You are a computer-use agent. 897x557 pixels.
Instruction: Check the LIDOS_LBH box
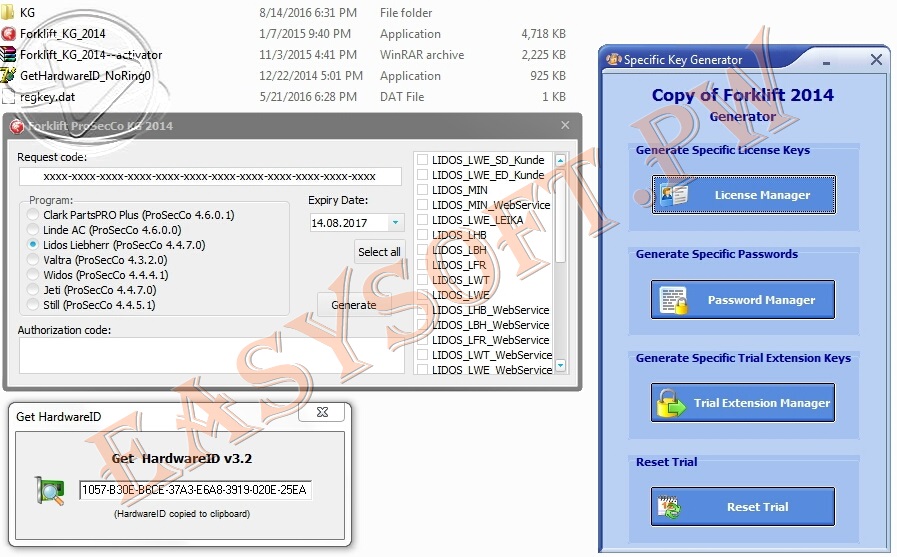(422, 250)
